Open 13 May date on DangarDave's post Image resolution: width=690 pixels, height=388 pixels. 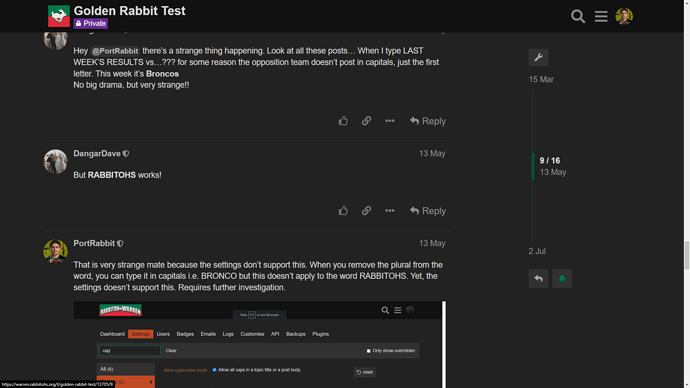(432, 154)
